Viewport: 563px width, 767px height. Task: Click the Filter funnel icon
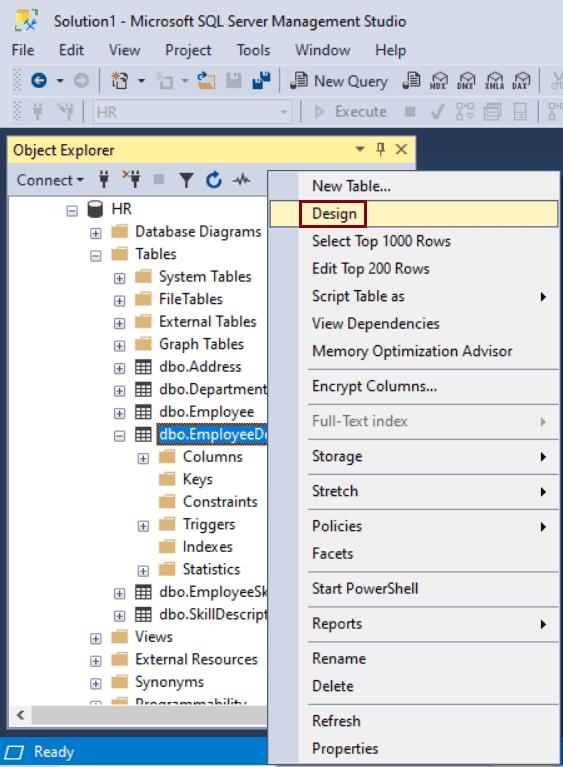pyautogui.click(x=186, y=180)
